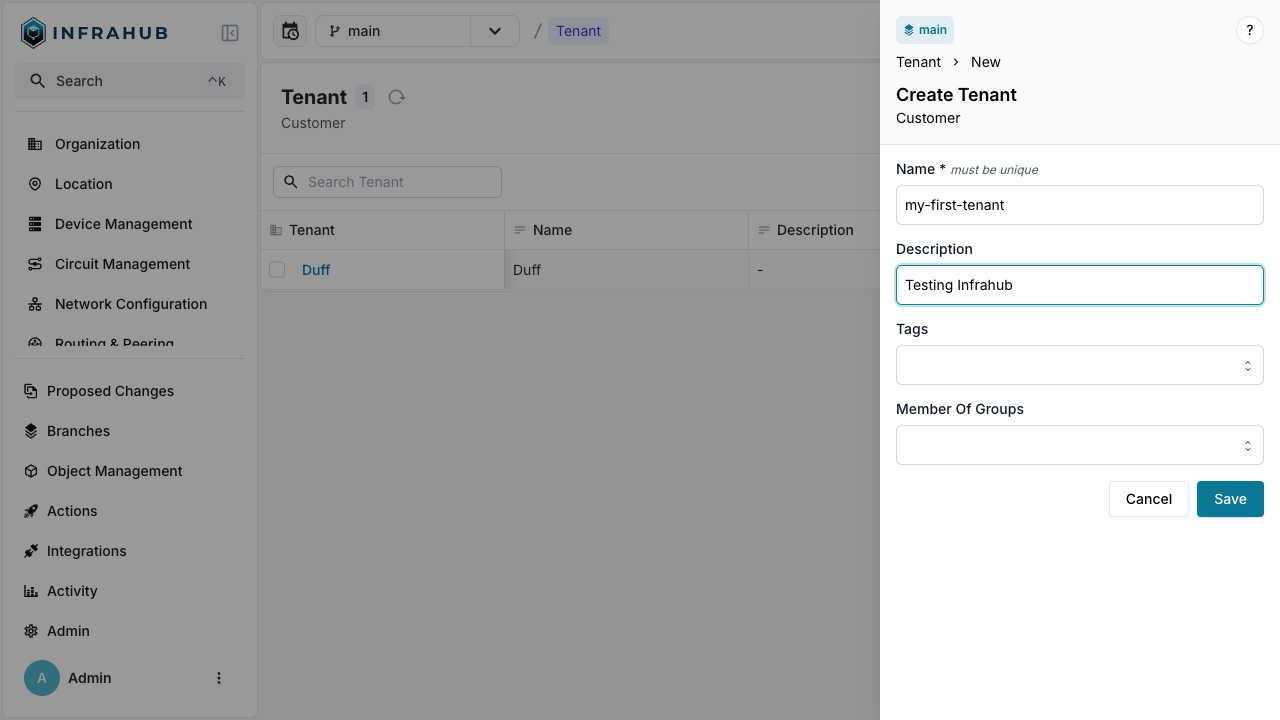Viewport: 1280px width, 720px height.
Task: Click the Description input field
Action: (x=1080, y=285)
